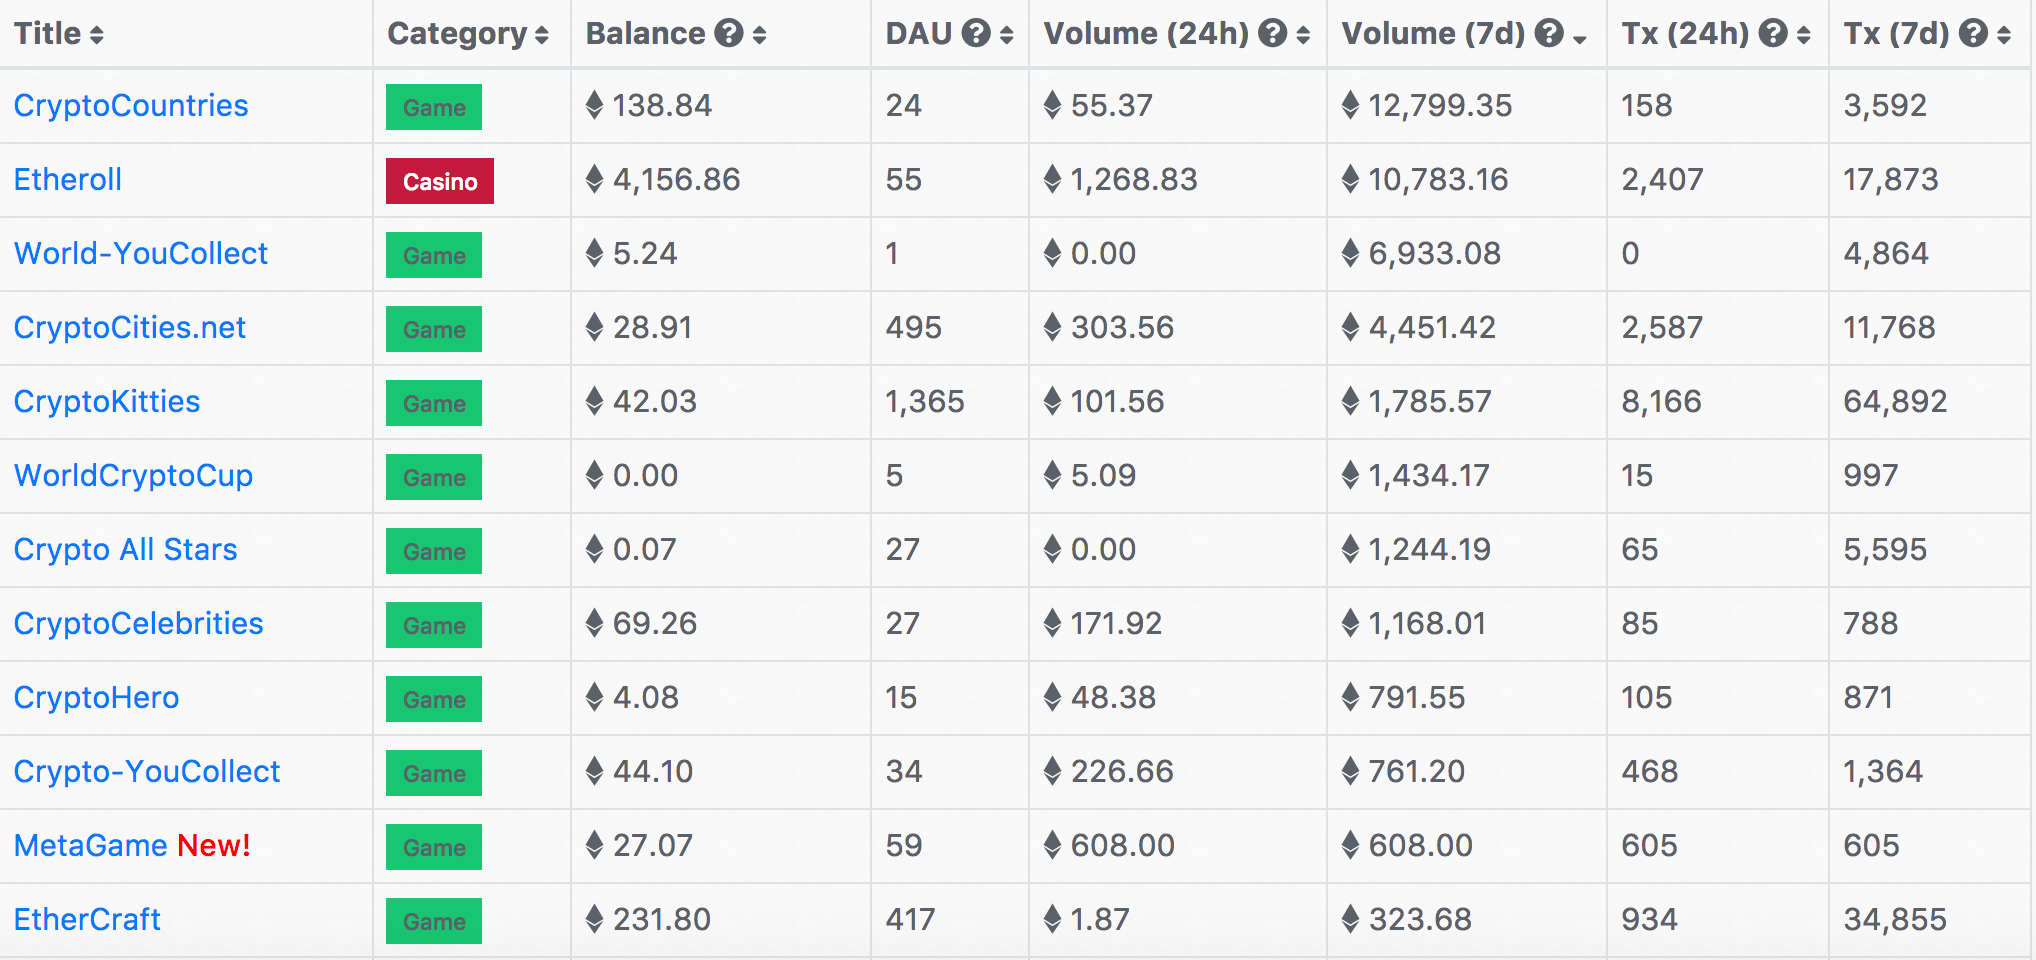
Task: Open the Volume (7d) help question-mark icon
Action: click(1549, 34)
